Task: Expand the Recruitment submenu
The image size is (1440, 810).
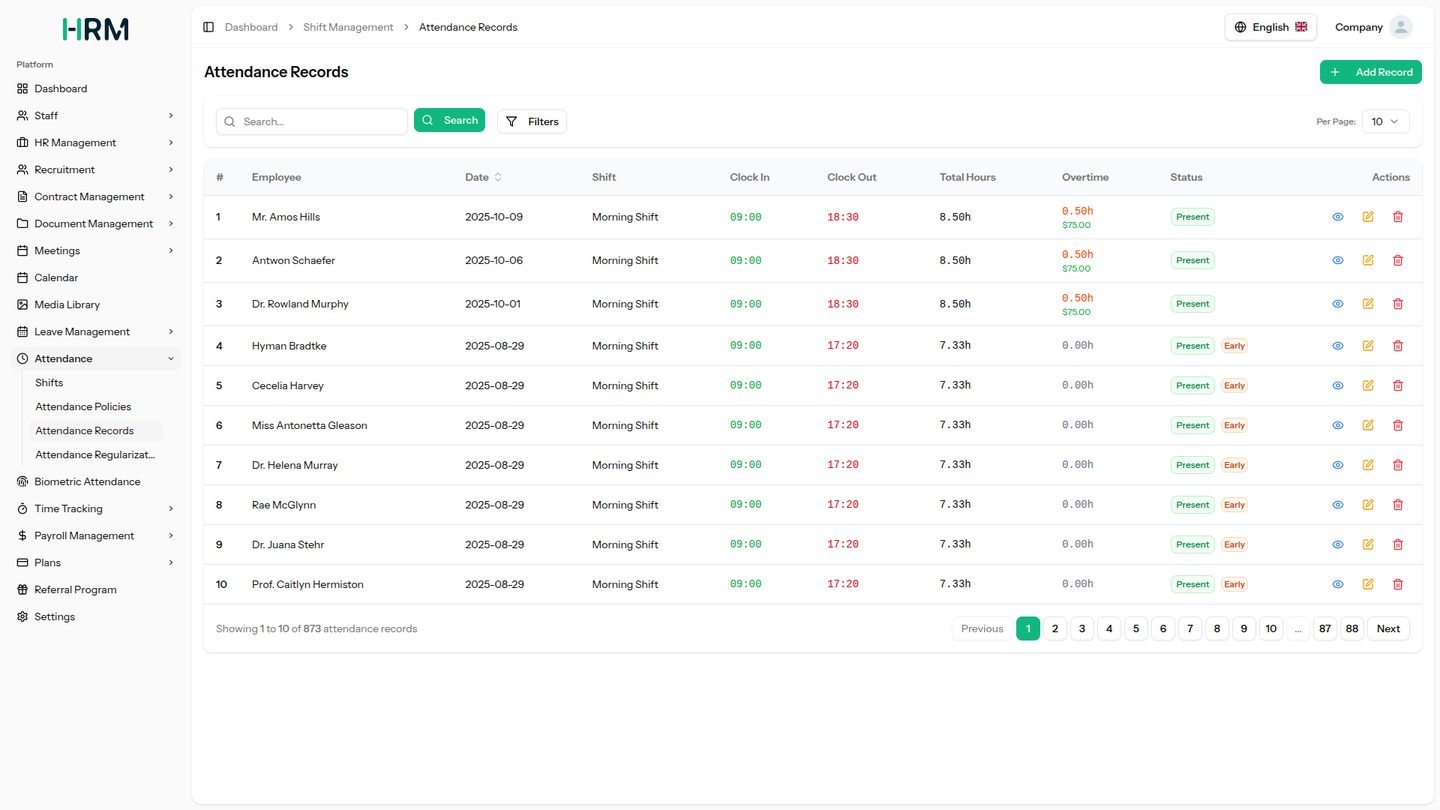Action: click(x=96, y=170)
